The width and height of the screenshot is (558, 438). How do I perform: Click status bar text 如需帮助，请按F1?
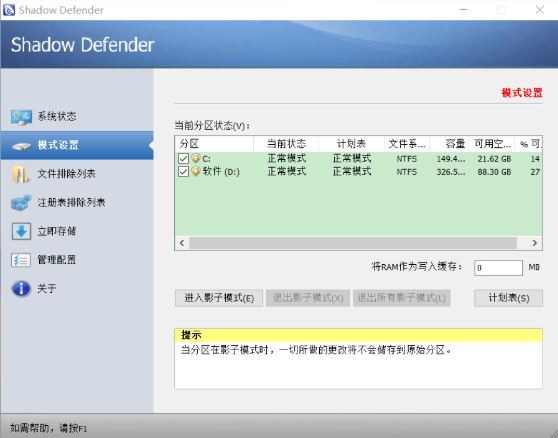(48, 428)
